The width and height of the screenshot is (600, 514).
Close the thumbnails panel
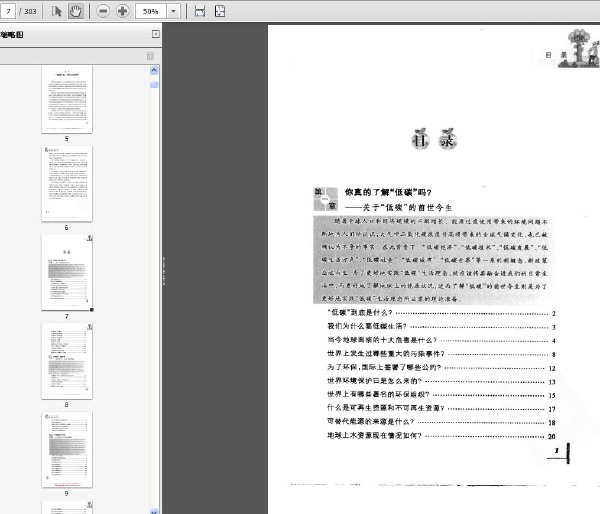(x=156, y=34)
